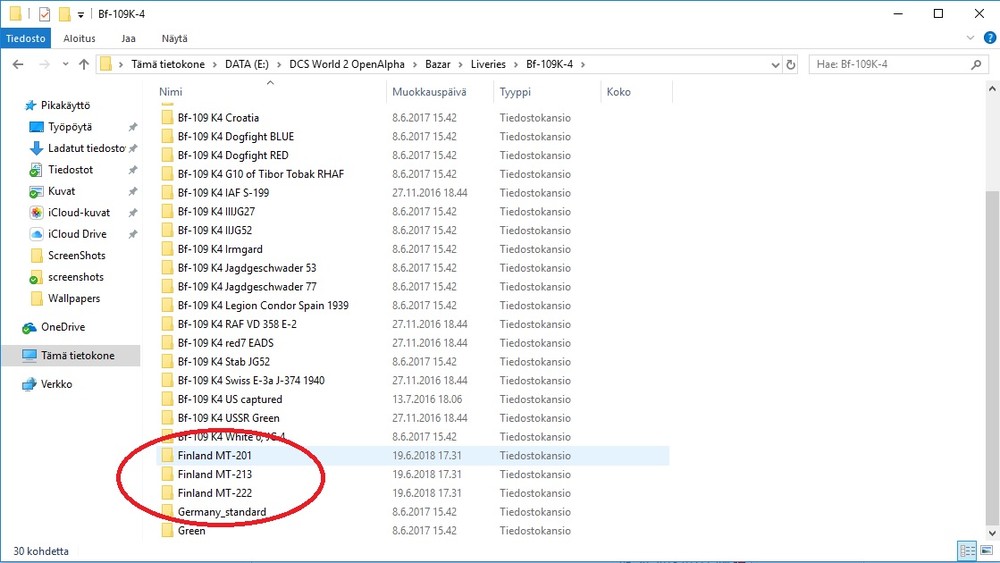The height and width of the screenshot is (563, 1000).
Task: Click the Germany_standard folder icon
Action: 167,511
